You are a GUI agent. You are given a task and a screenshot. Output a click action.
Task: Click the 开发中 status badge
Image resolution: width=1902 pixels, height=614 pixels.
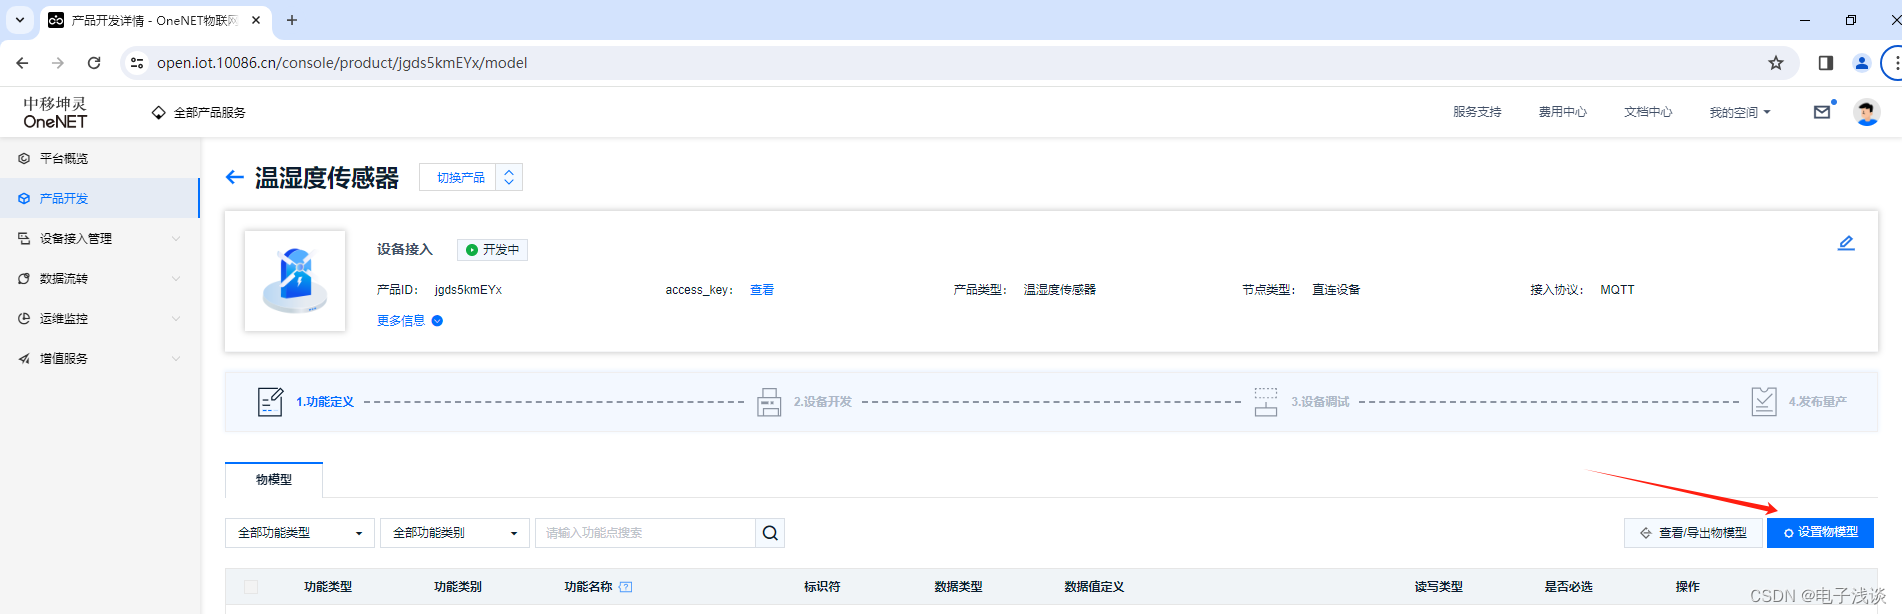pyautogui.click(x=492, y=250)
